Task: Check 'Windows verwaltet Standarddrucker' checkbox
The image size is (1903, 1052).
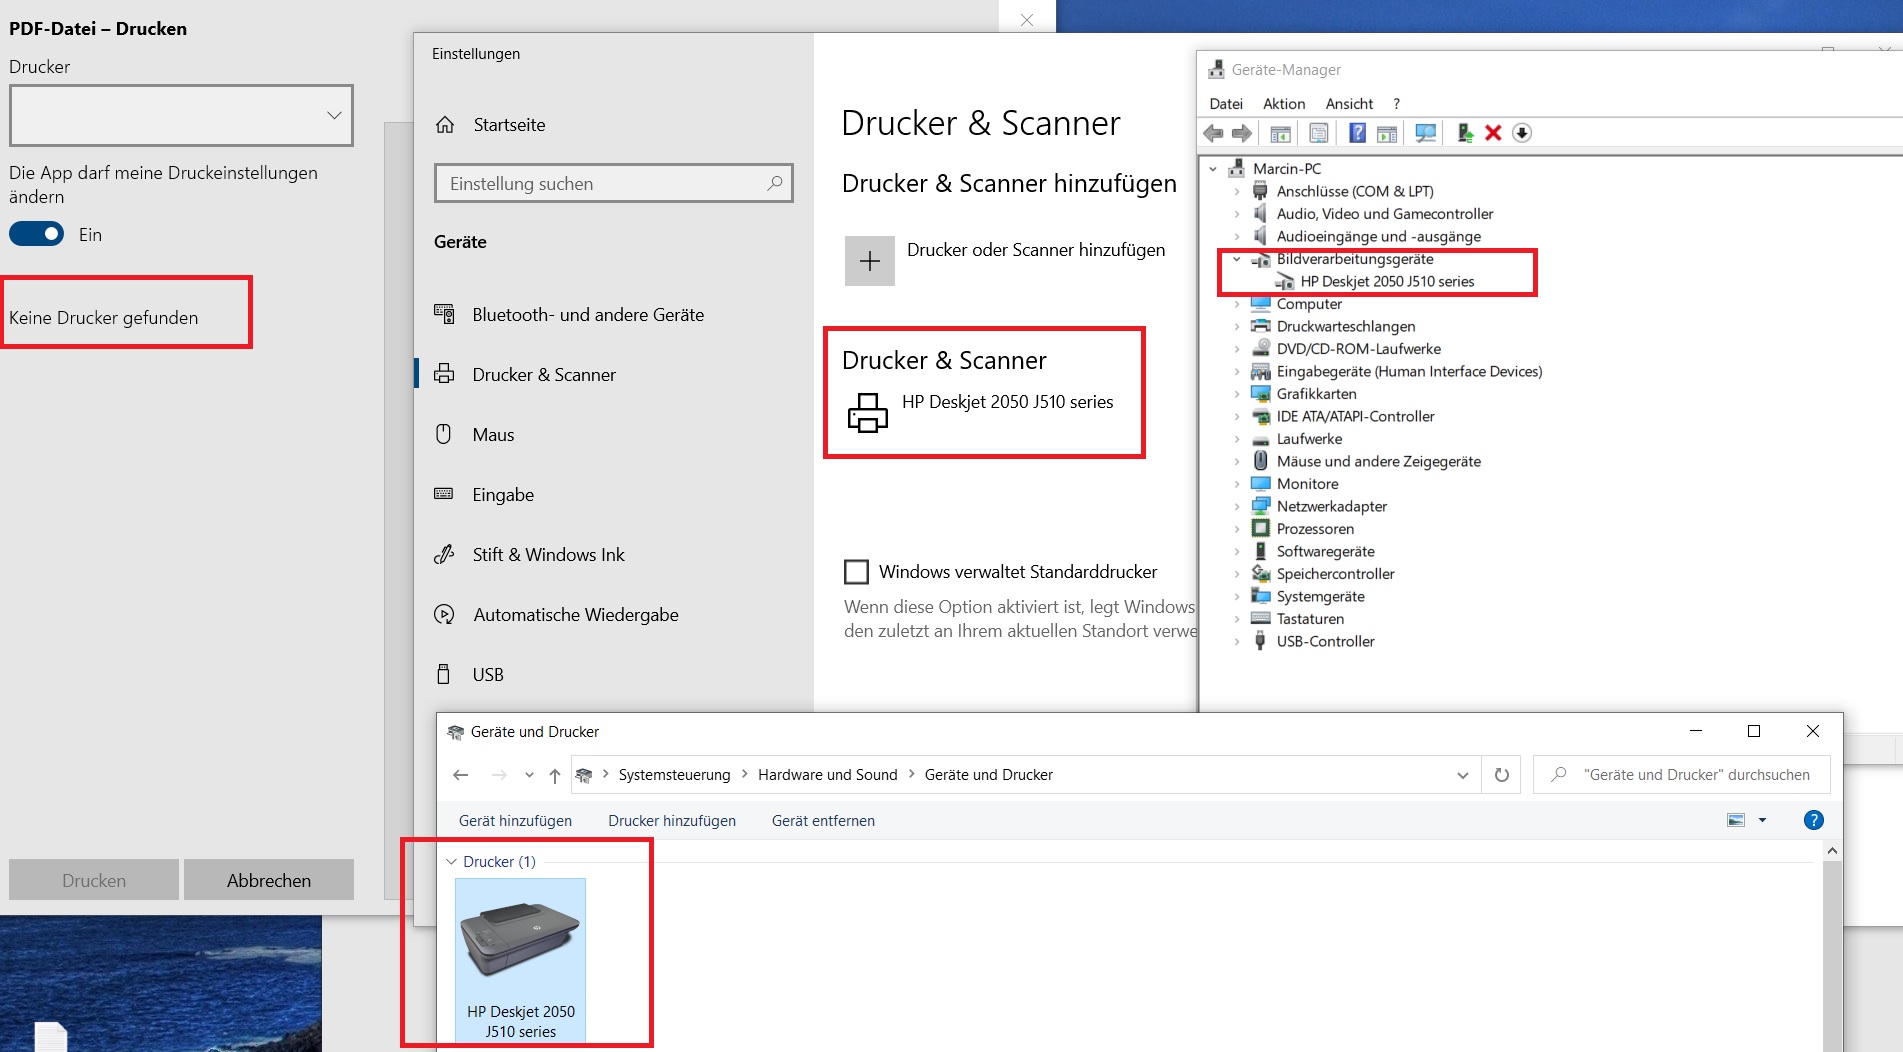Action: pyautogui.click(x=856, y=572)
